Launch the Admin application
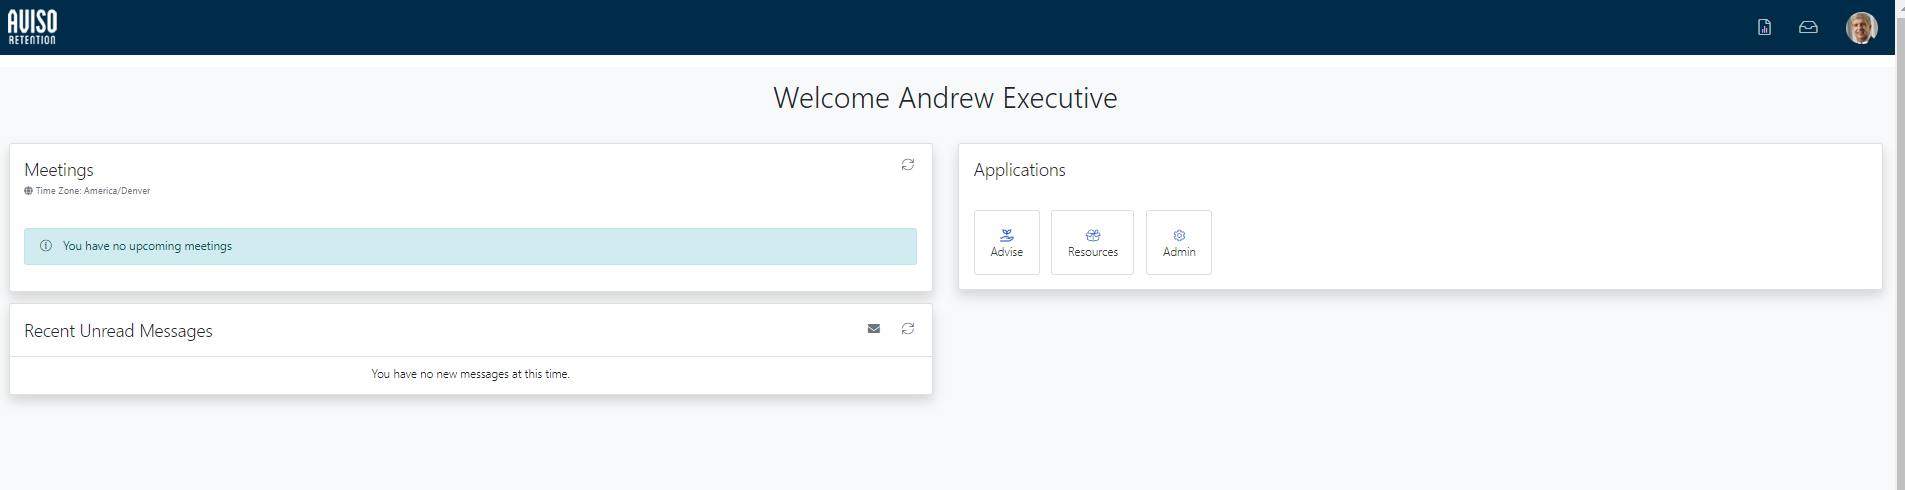The height and width of the screenshot is (490, 1905). pos(1179,243)
